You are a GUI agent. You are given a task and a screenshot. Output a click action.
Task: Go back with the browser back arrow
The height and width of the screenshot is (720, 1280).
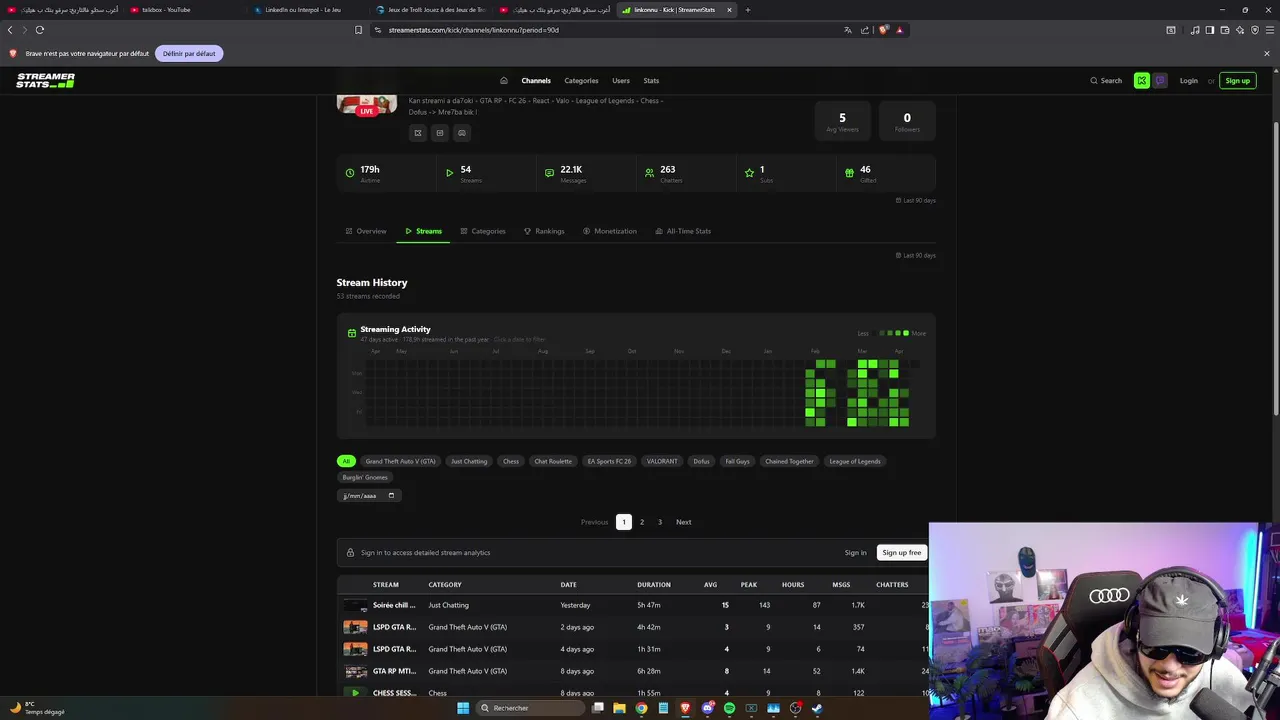coord(10,30)
